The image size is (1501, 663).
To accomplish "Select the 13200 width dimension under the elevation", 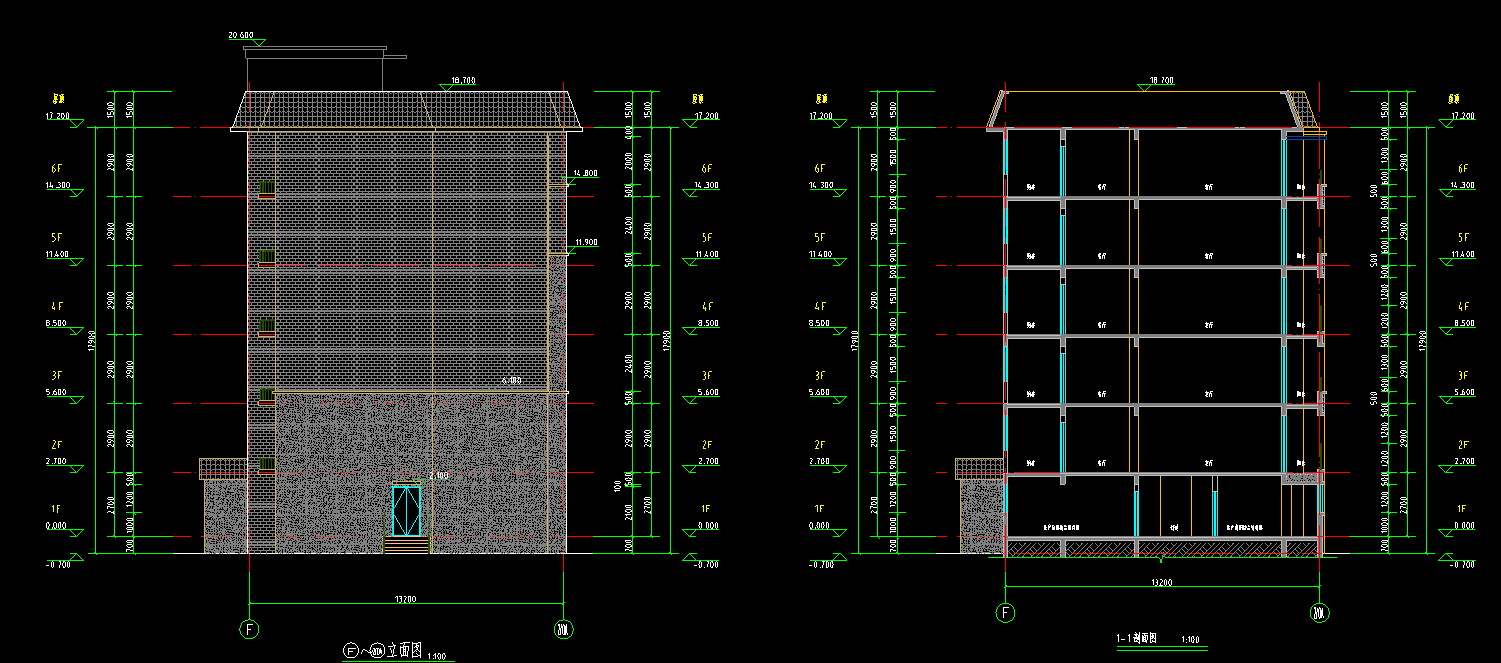I will (405, 599).
